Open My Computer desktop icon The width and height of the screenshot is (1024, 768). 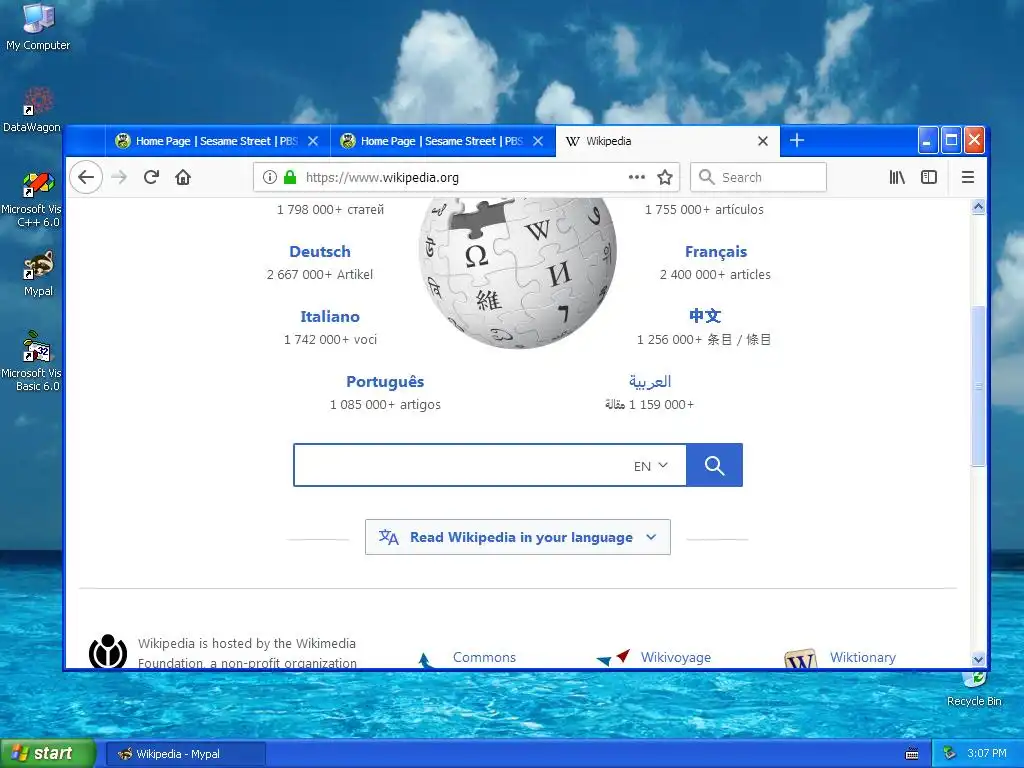point(38,26)
